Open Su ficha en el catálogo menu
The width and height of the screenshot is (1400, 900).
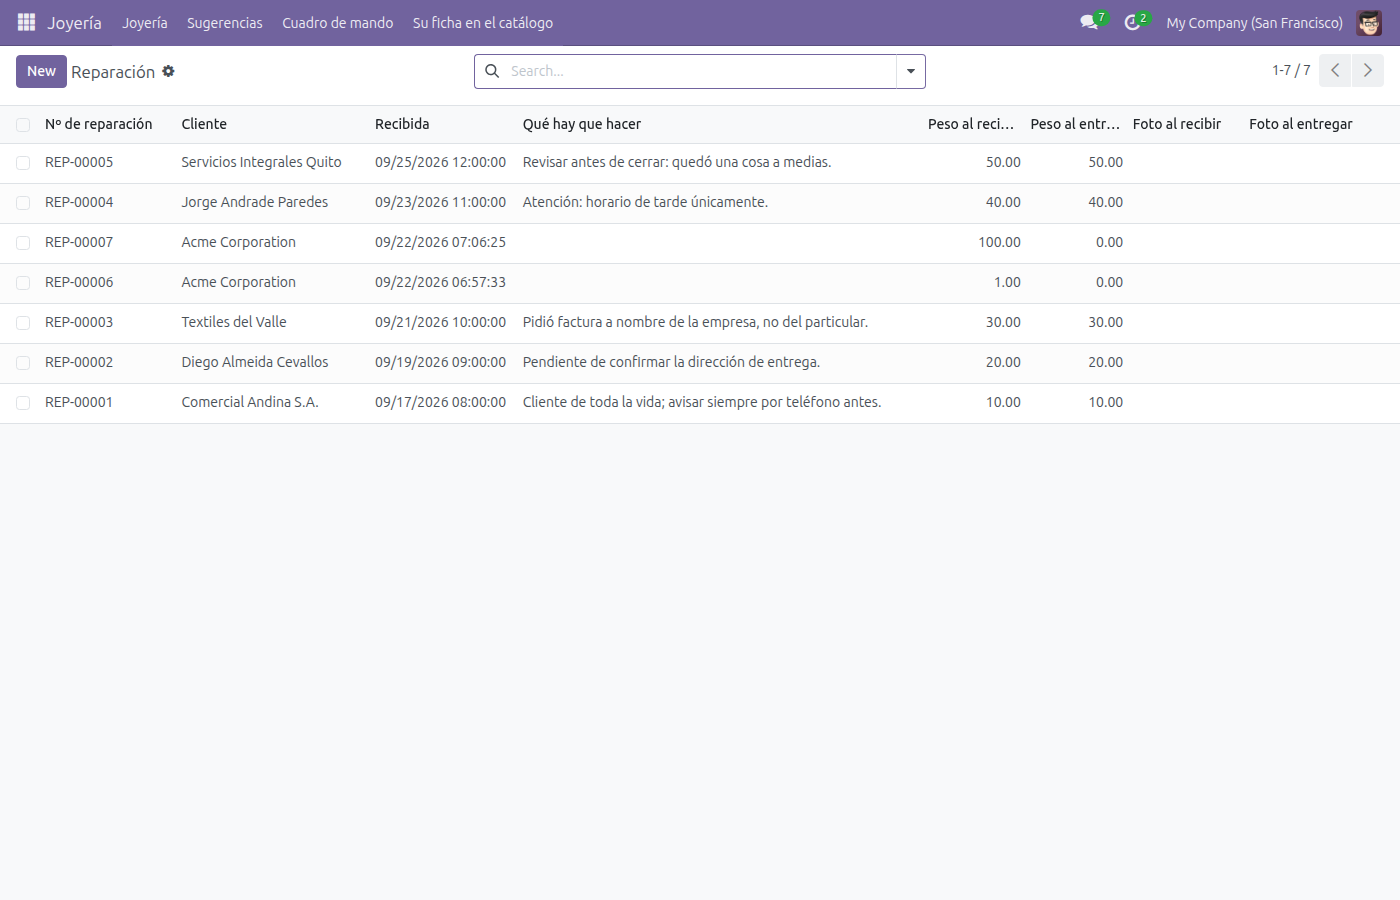[483, 22]
